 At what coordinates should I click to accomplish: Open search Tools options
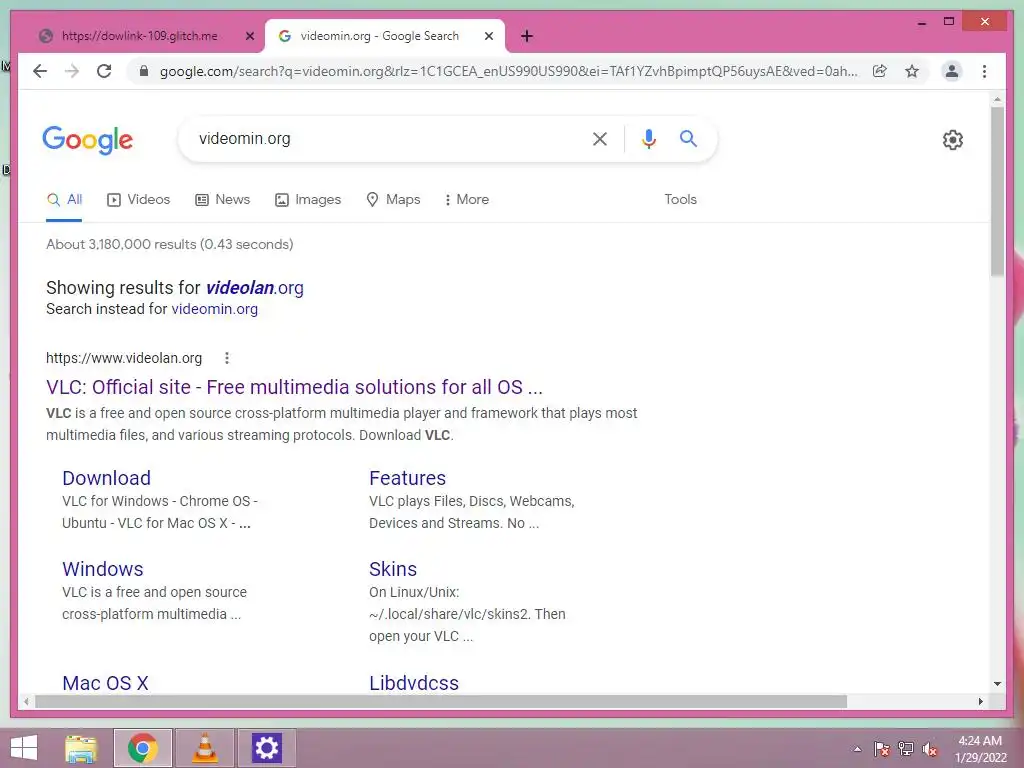pyautogui.click(x=680, y=200)
